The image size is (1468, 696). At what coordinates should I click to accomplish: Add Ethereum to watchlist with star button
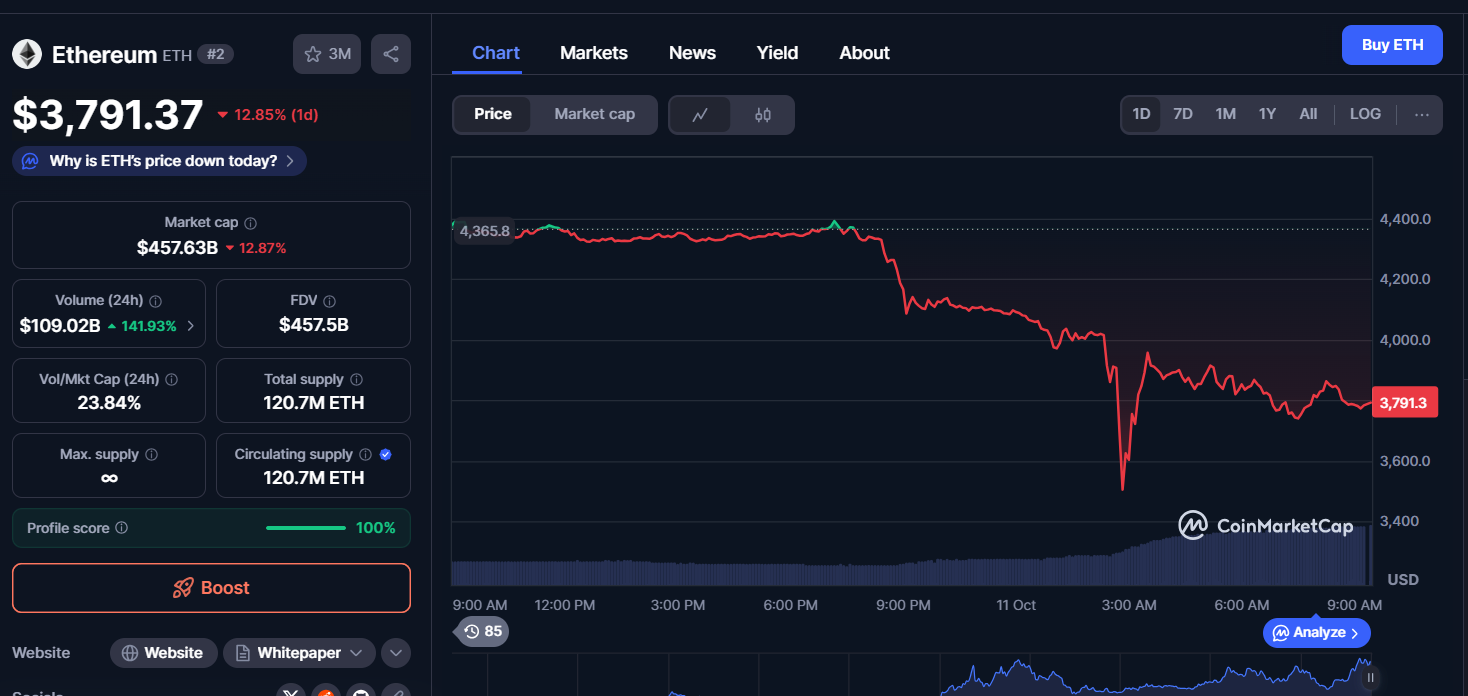point(327,54)
